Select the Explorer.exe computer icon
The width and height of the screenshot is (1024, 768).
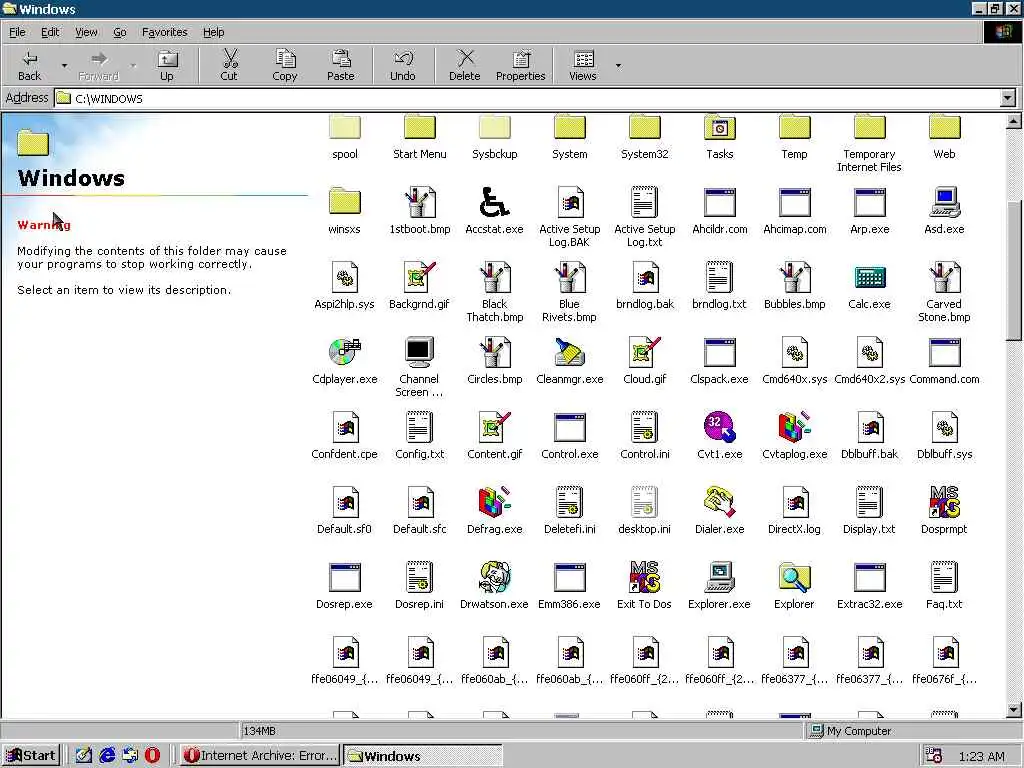(x=719, y=577)
